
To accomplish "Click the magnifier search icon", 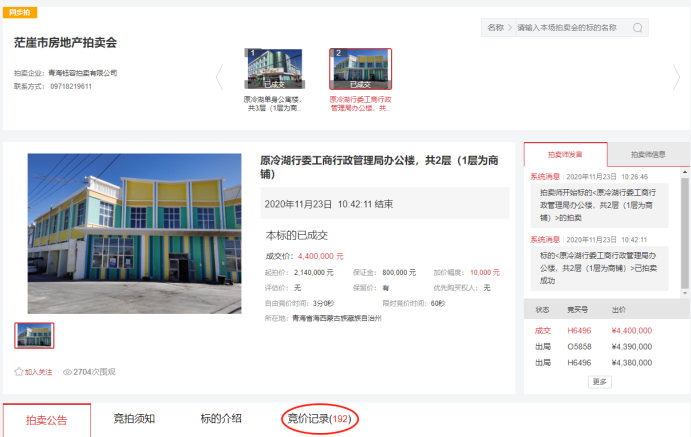I will point(638,28).
